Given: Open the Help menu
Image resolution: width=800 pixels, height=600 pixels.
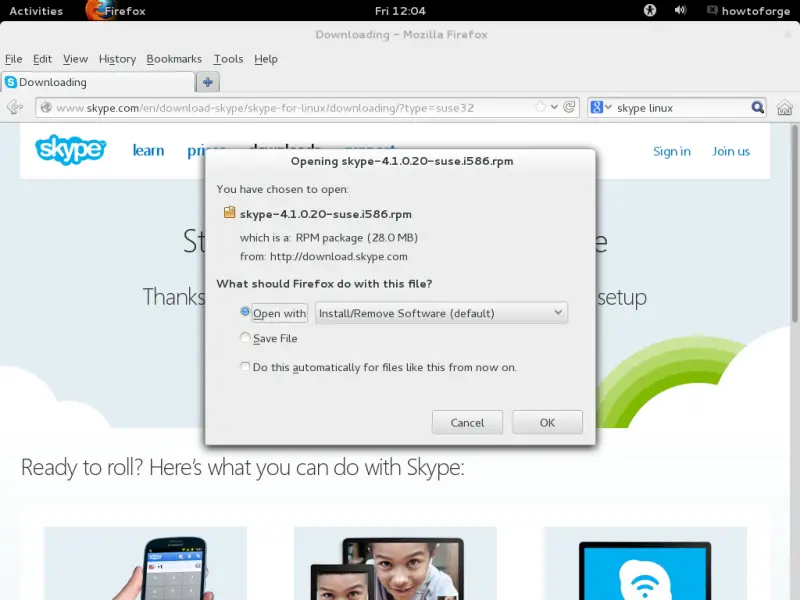Looking at the screenshot, I should (x=266, y=59).
